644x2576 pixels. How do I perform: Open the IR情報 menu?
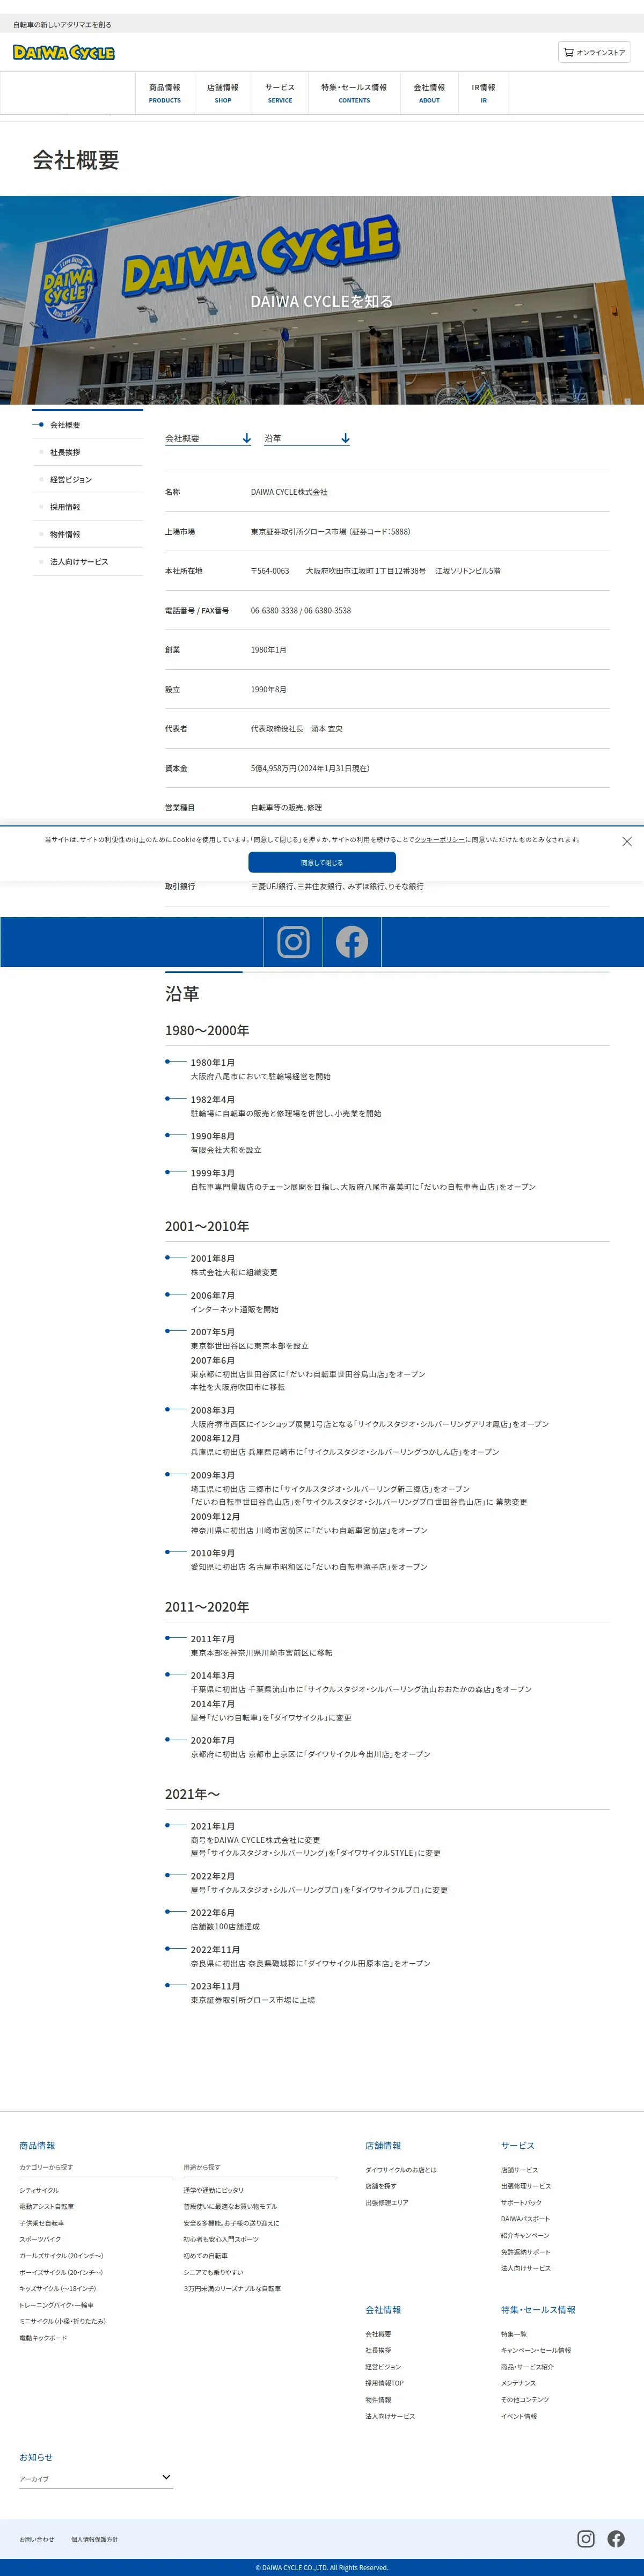point(484,93)
